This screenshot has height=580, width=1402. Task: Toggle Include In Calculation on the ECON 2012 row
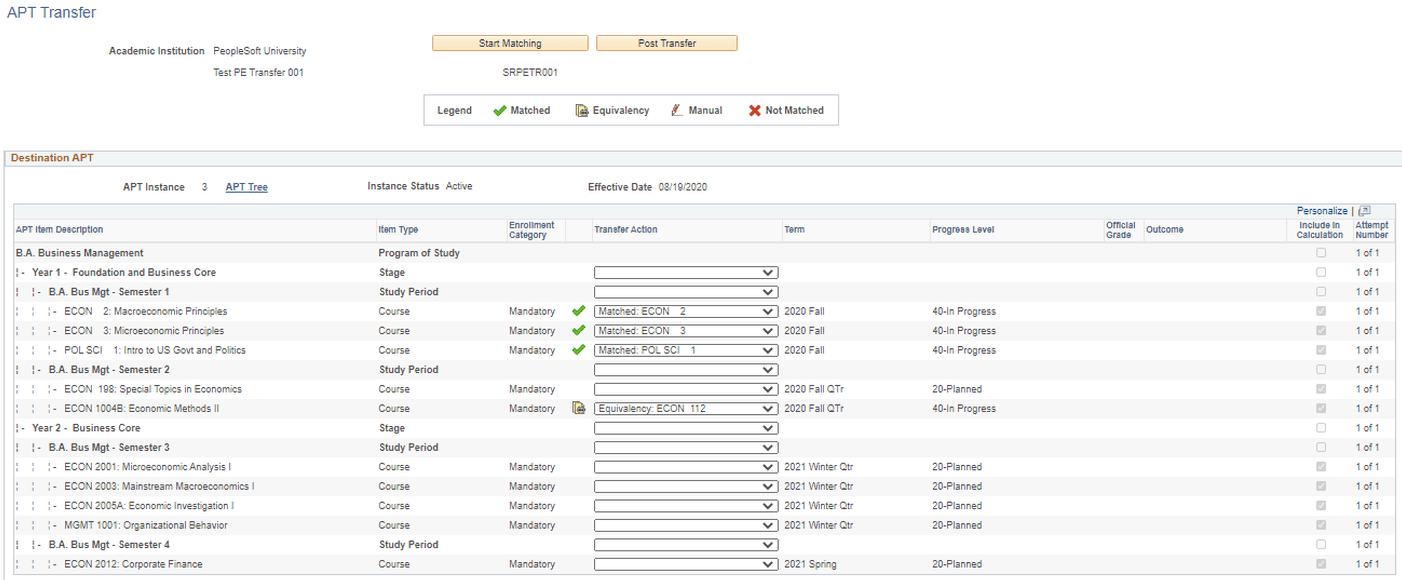1321,564
